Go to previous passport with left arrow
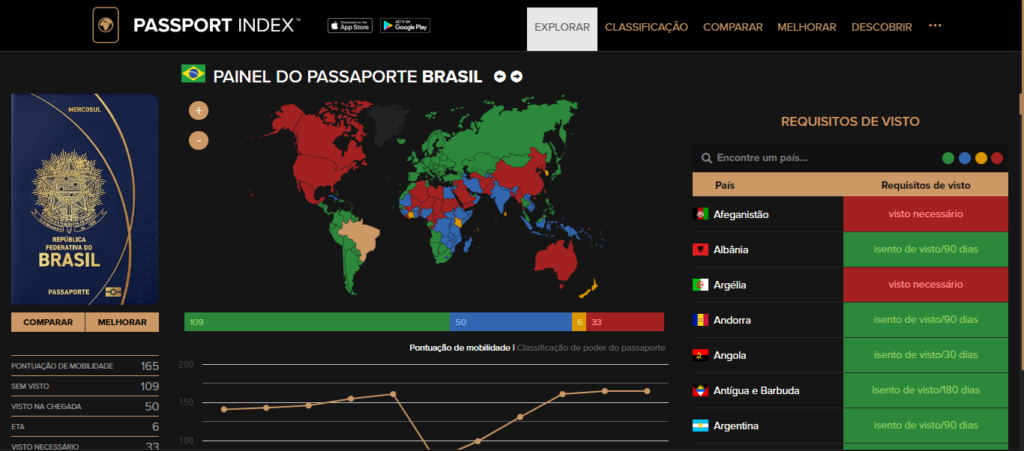The height and width of the screenshot is (451, 1024). (500, 77)
